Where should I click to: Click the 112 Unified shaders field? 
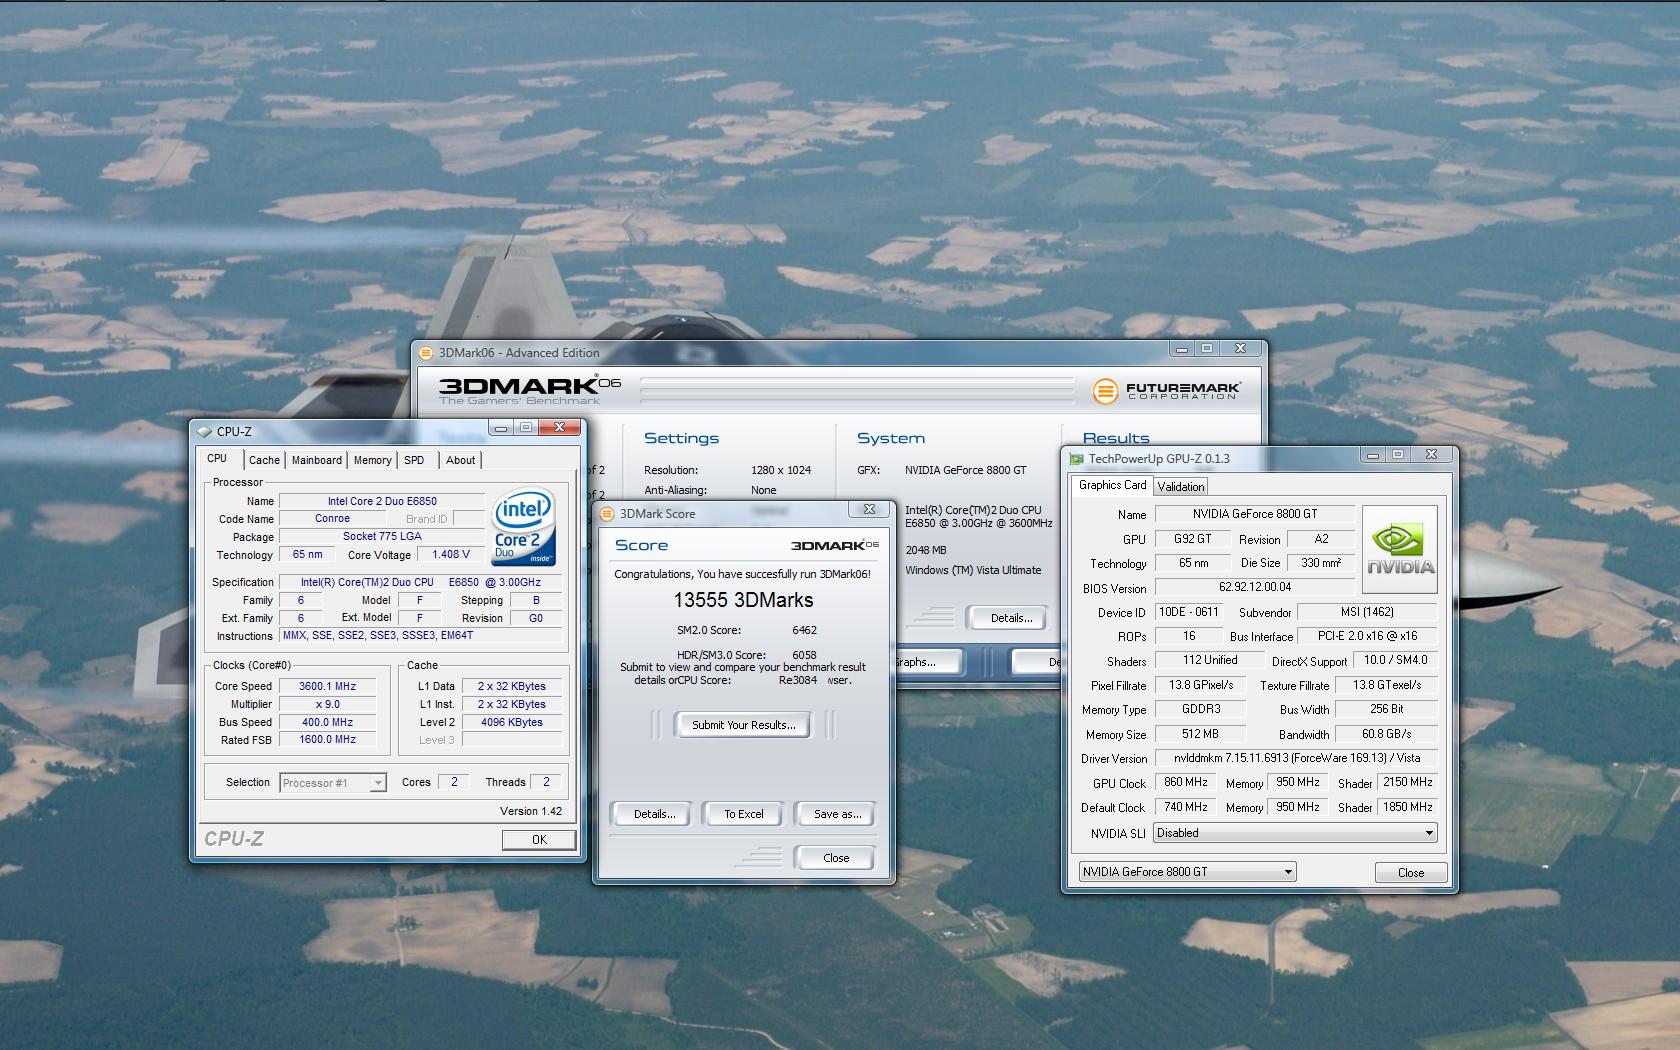click(x=1209, y=660)
